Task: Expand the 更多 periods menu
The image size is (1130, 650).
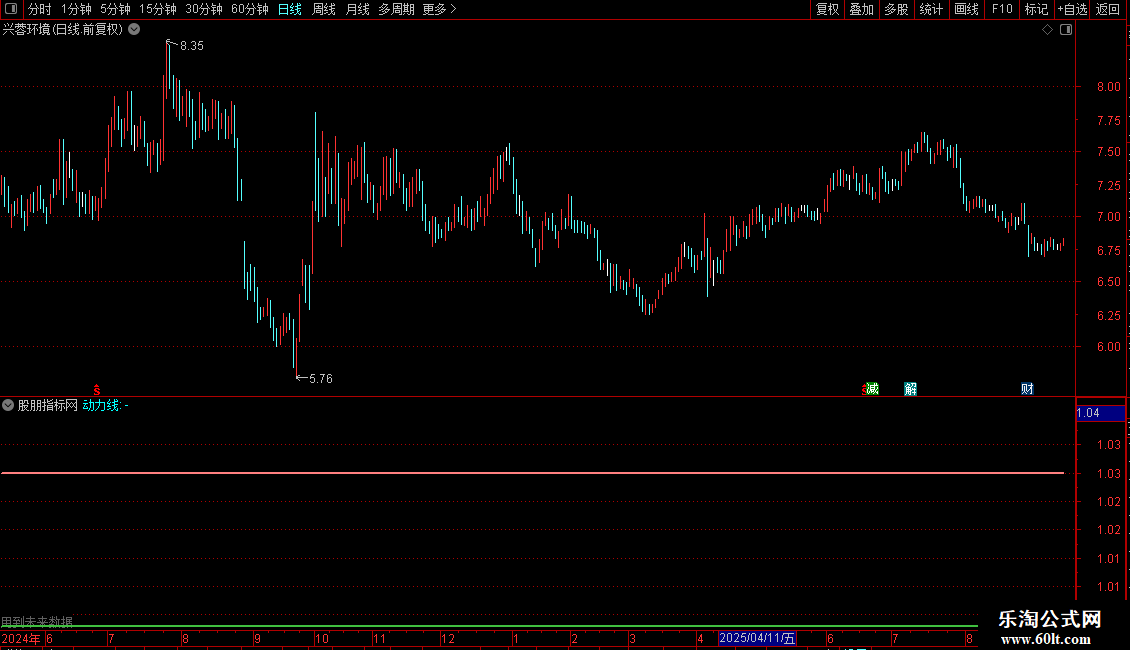Action: [x=440, y=9]
